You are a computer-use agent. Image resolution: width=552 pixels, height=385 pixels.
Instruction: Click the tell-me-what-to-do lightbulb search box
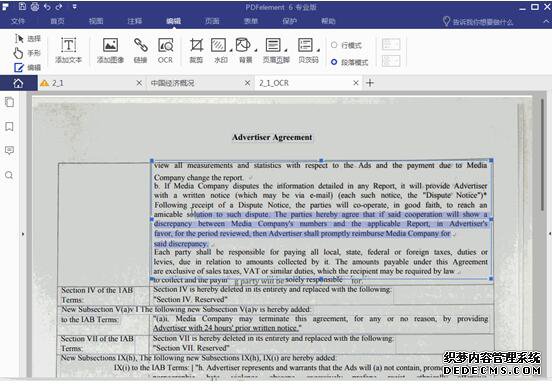[478, 22]
